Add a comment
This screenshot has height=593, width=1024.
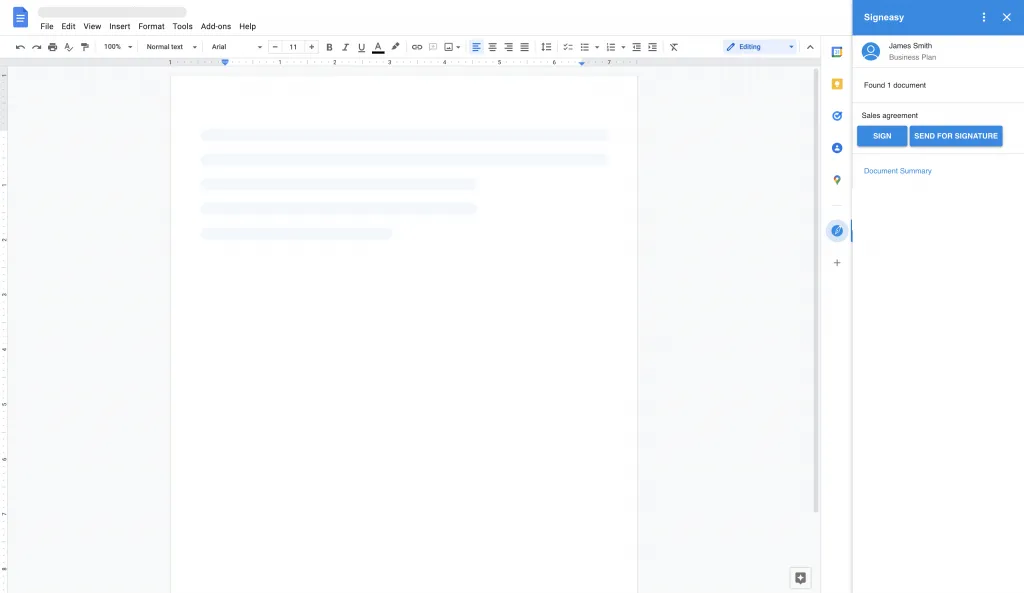pyautogui.click(x=433, y=47)
